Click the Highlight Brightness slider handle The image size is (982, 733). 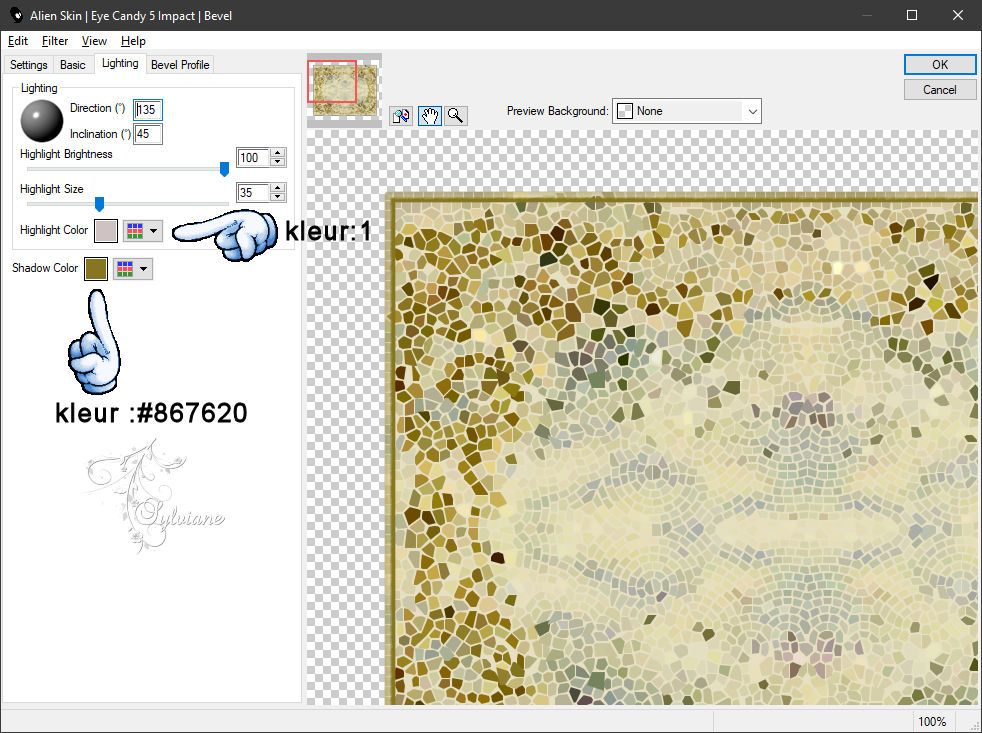(224, 169)
